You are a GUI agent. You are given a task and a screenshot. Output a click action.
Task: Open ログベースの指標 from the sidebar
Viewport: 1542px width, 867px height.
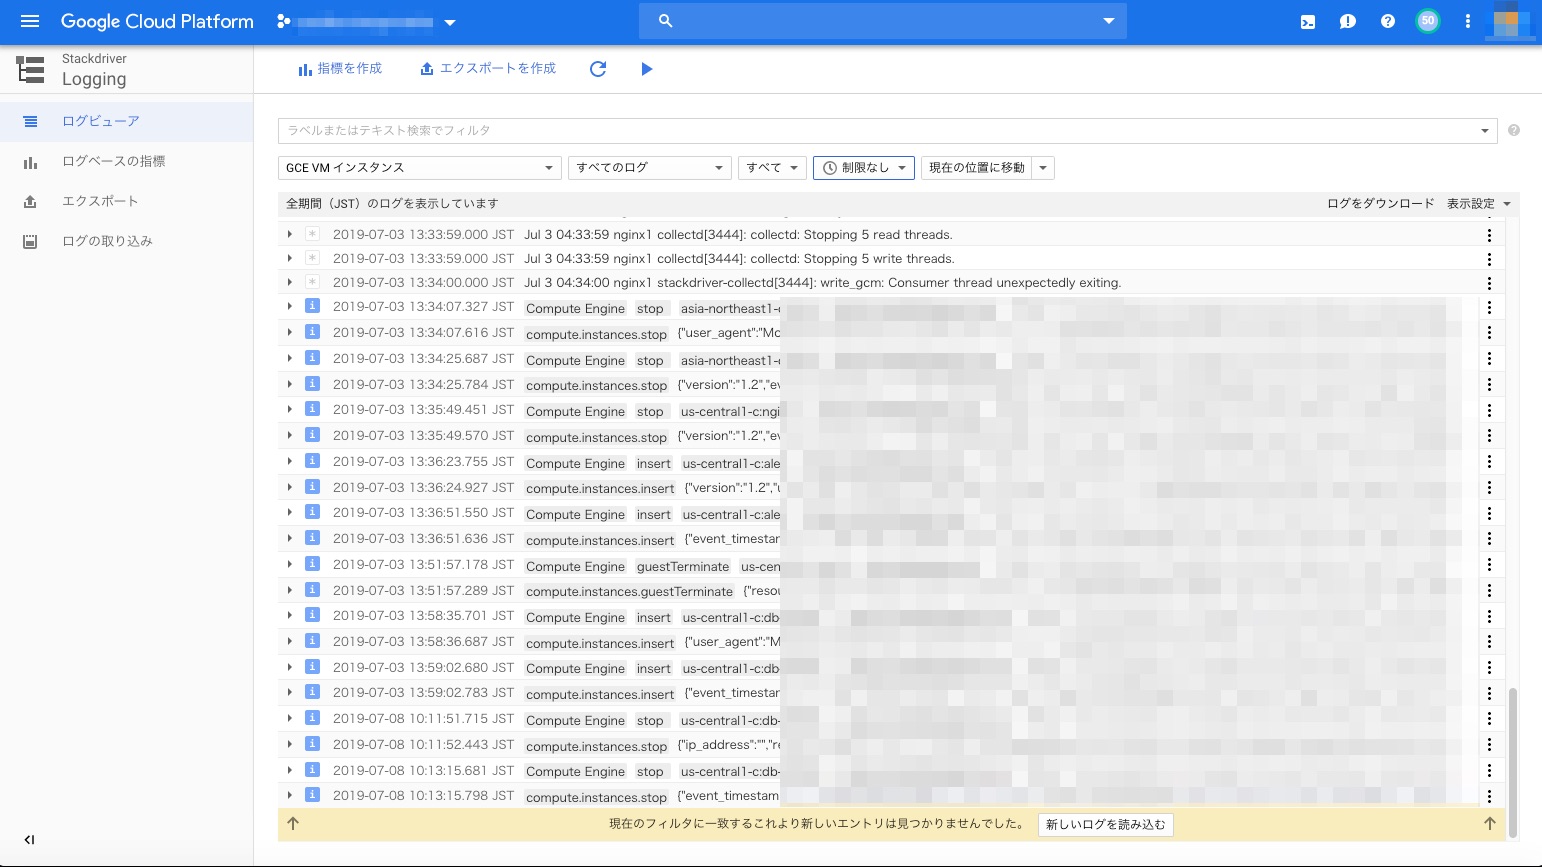(x=113, y=161)
